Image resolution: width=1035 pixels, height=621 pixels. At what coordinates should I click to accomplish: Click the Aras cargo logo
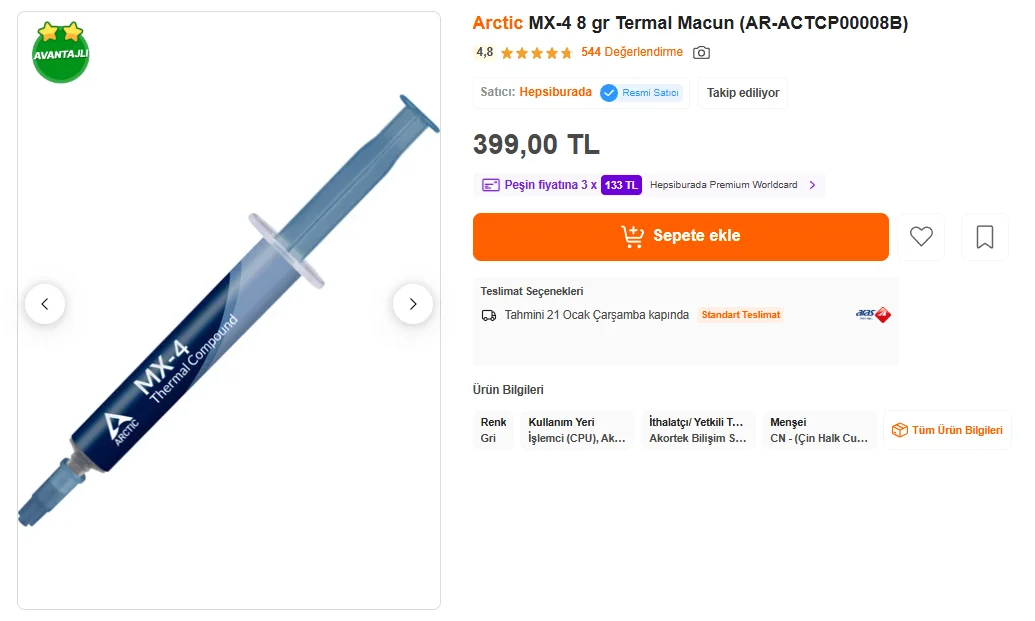click(873, 315)
